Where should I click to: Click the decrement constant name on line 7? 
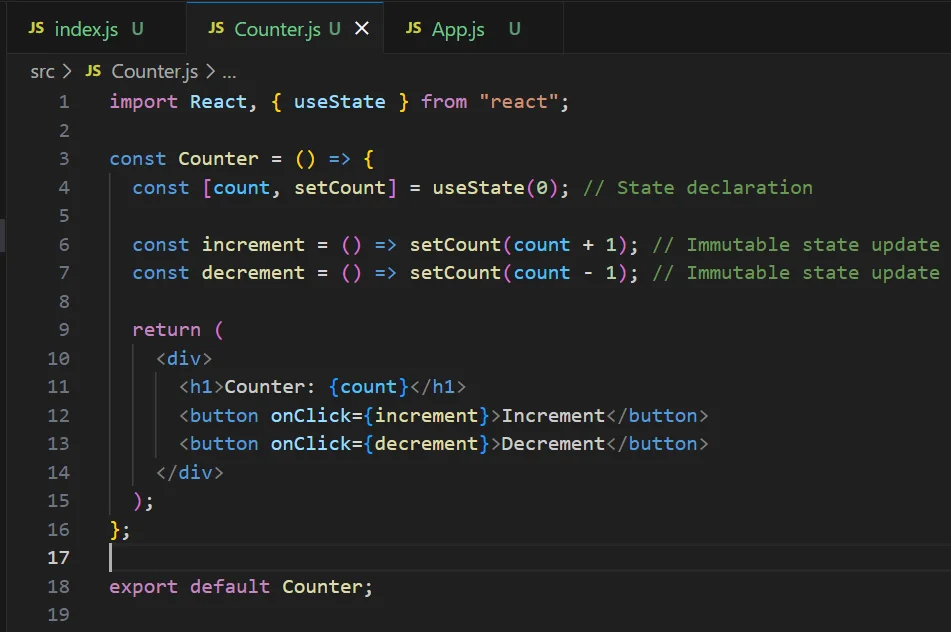pyautogui.click(x=253, y=273)
